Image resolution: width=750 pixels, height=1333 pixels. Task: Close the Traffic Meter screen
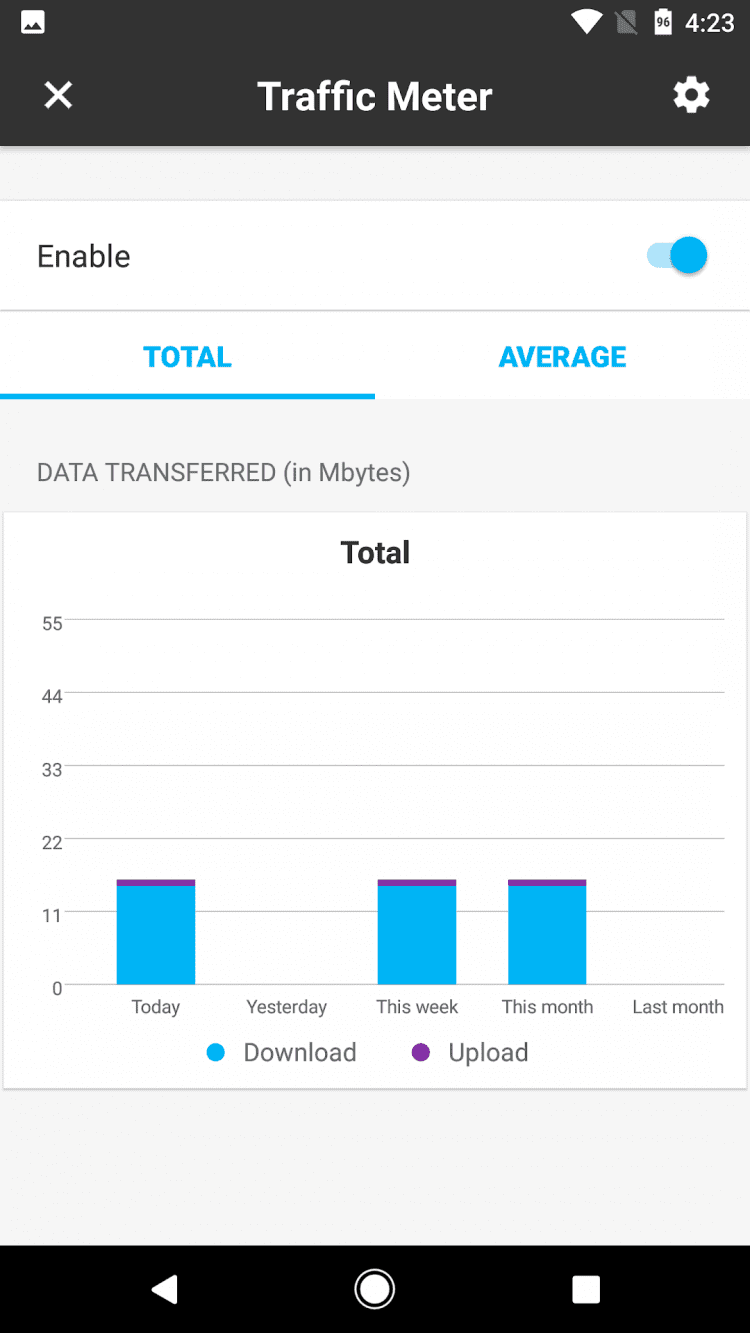(x=58, y=96)
